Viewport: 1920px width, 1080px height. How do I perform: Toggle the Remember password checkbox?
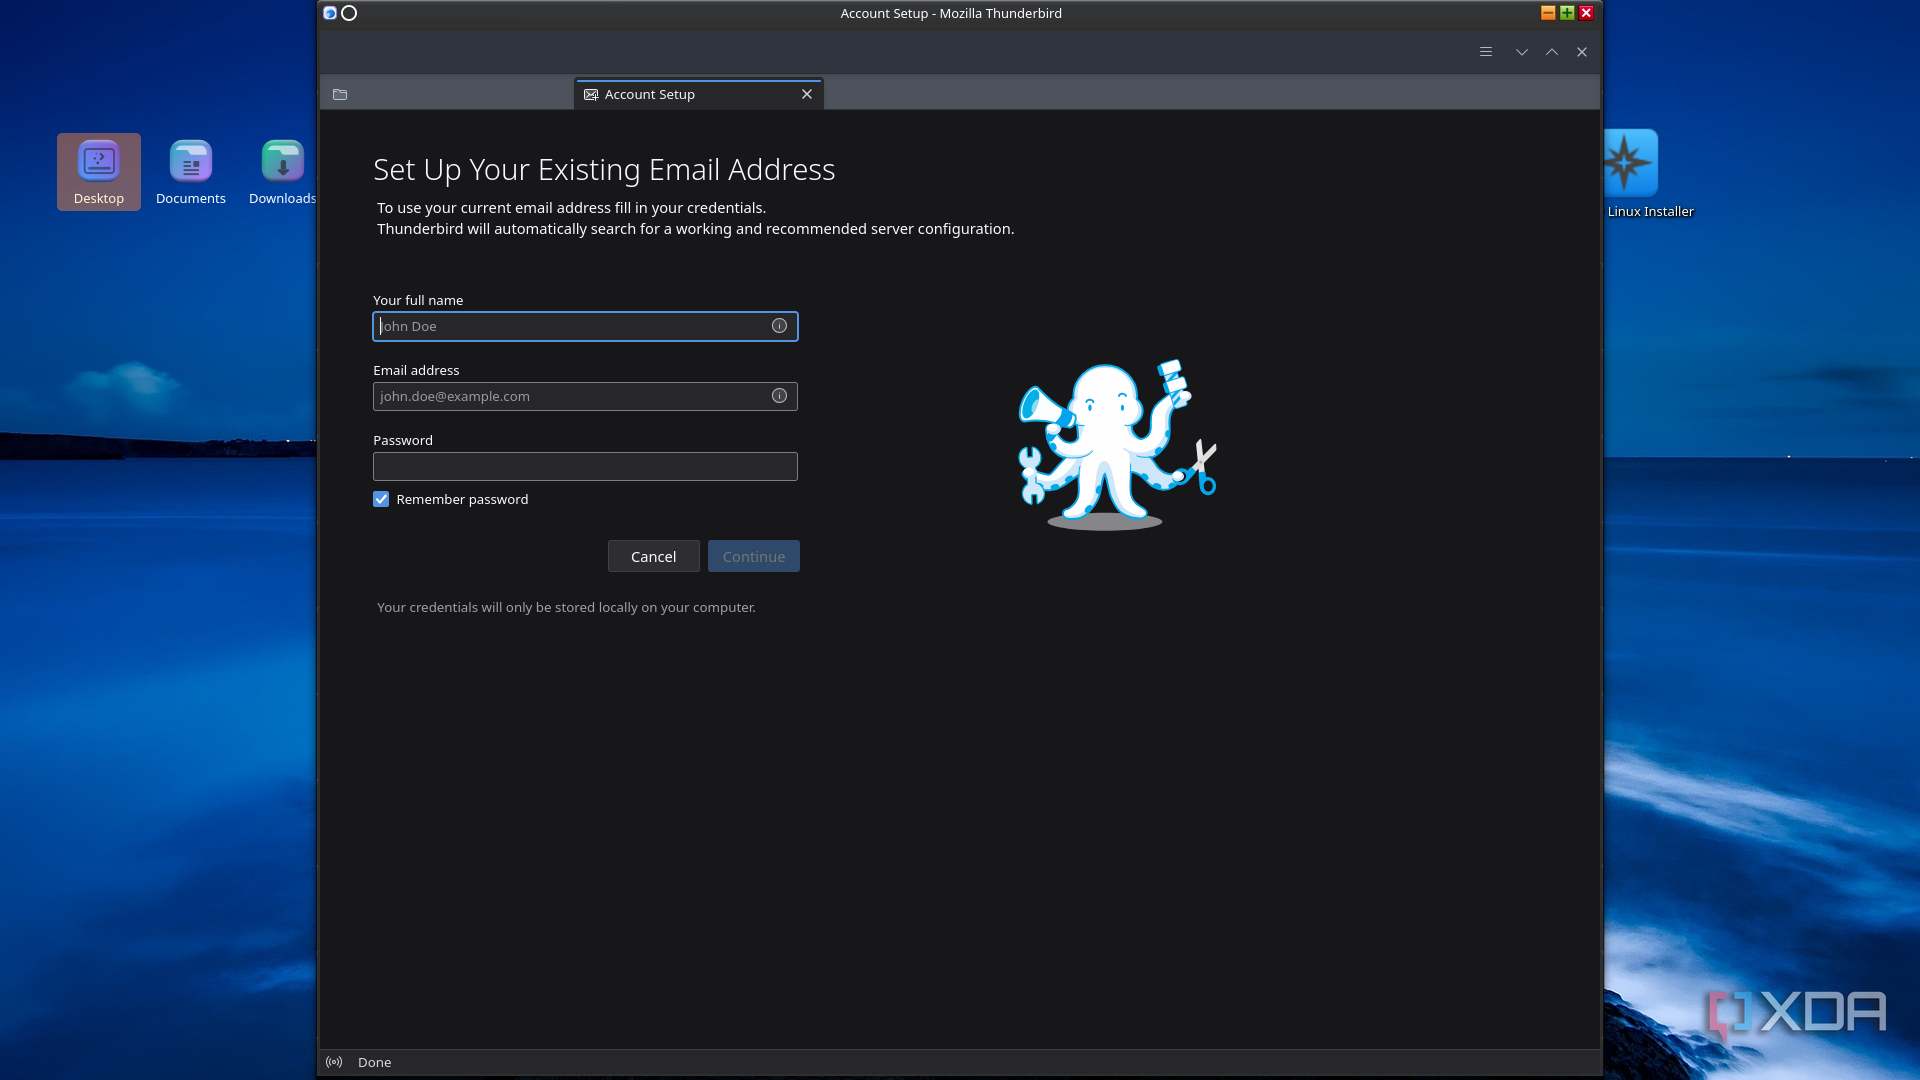[381, 499]
